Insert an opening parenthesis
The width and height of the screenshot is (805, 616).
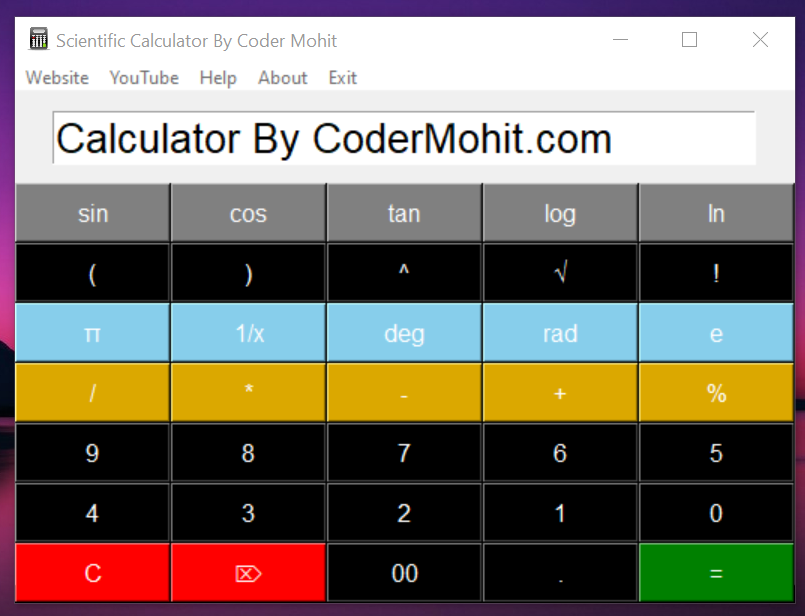[x=92, y=273]
